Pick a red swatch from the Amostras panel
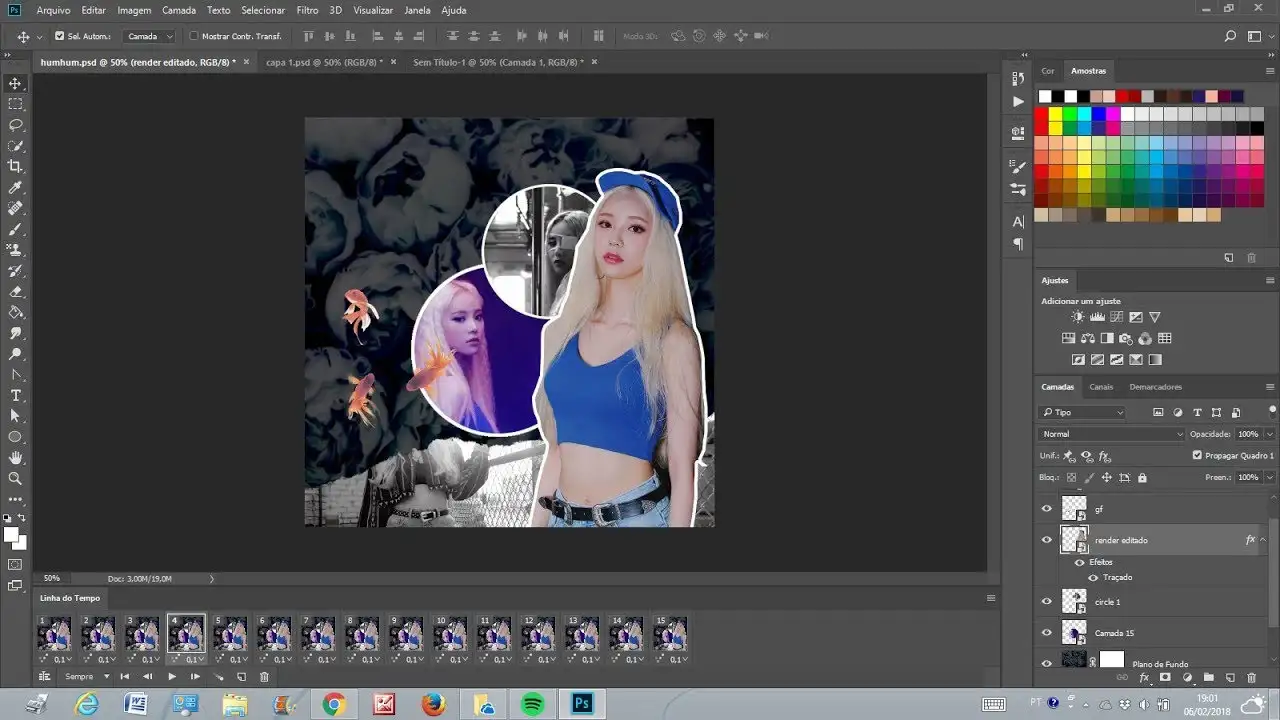The width and height of the screenshot is (1280, 720). [x=1043, y=115]
